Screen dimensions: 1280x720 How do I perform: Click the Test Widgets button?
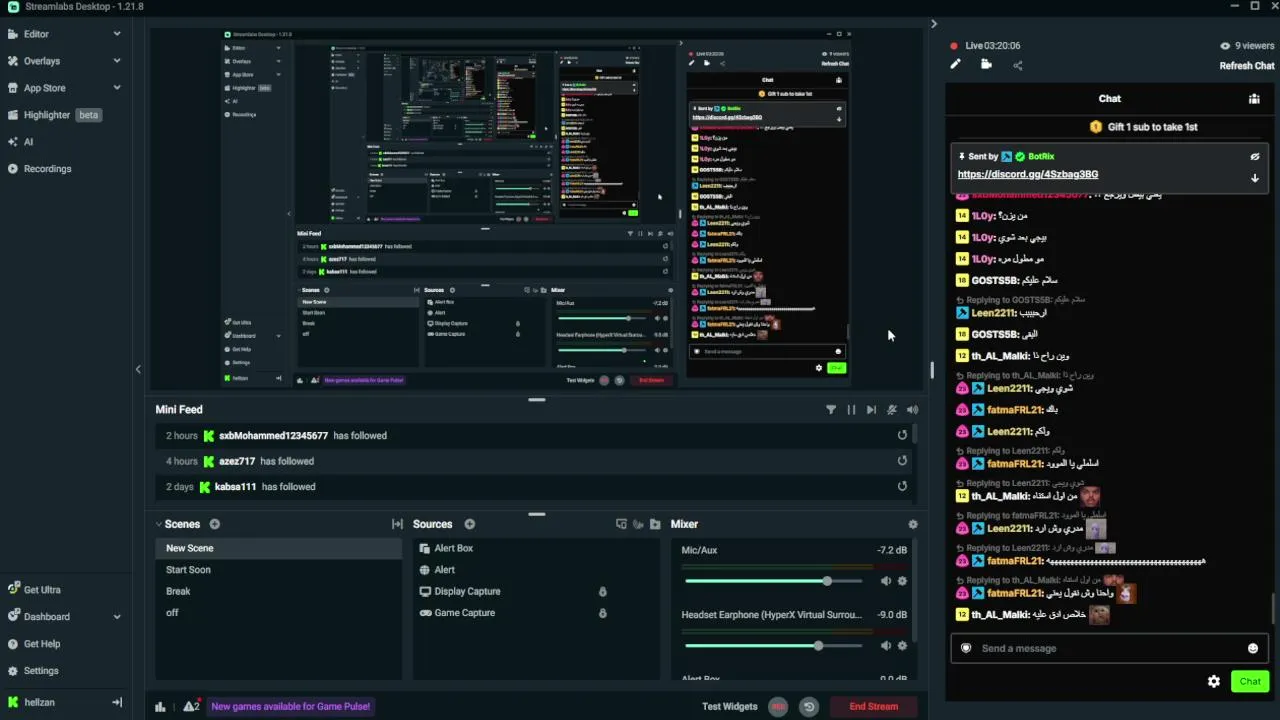pyautogui.click(x=730, y=707)
